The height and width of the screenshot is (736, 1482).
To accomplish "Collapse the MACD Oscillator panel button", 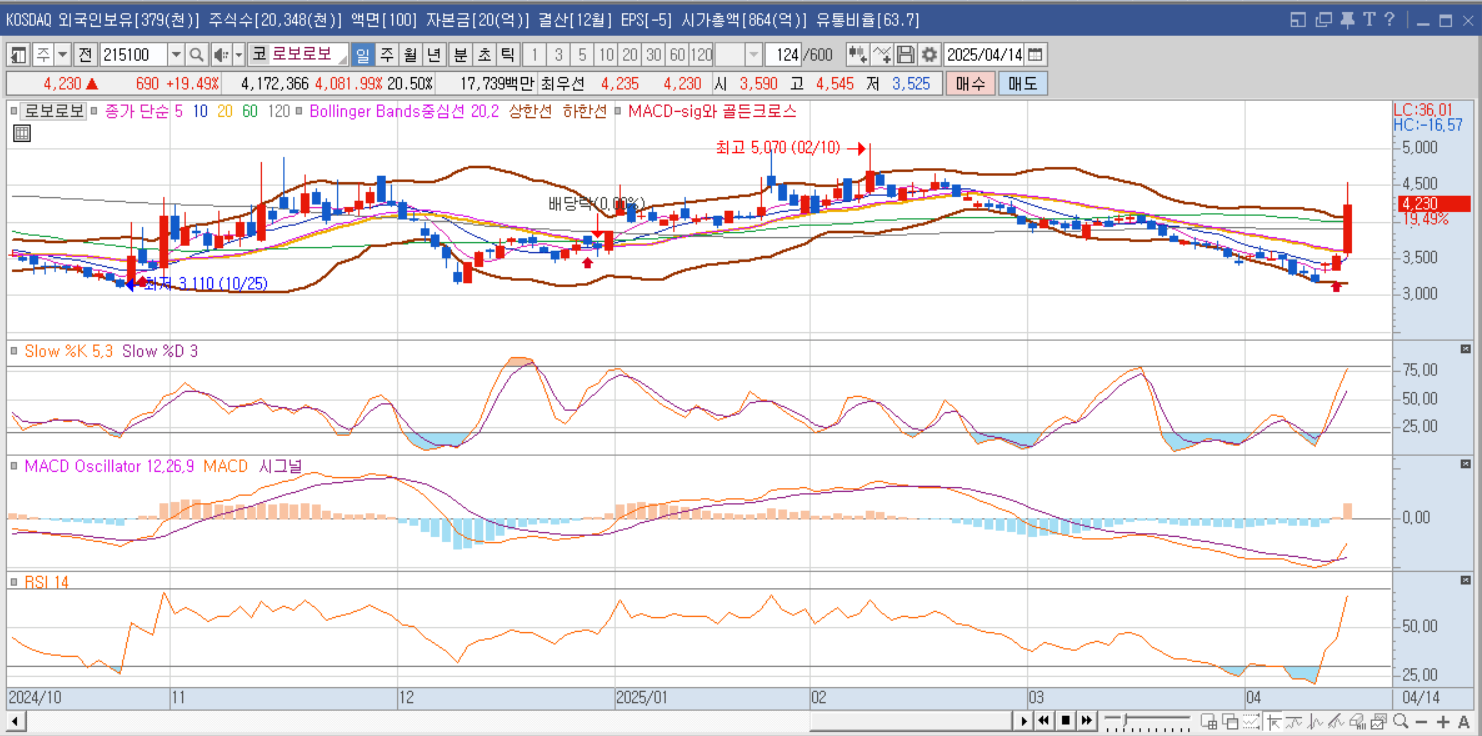I will [x=1466, y=464].
